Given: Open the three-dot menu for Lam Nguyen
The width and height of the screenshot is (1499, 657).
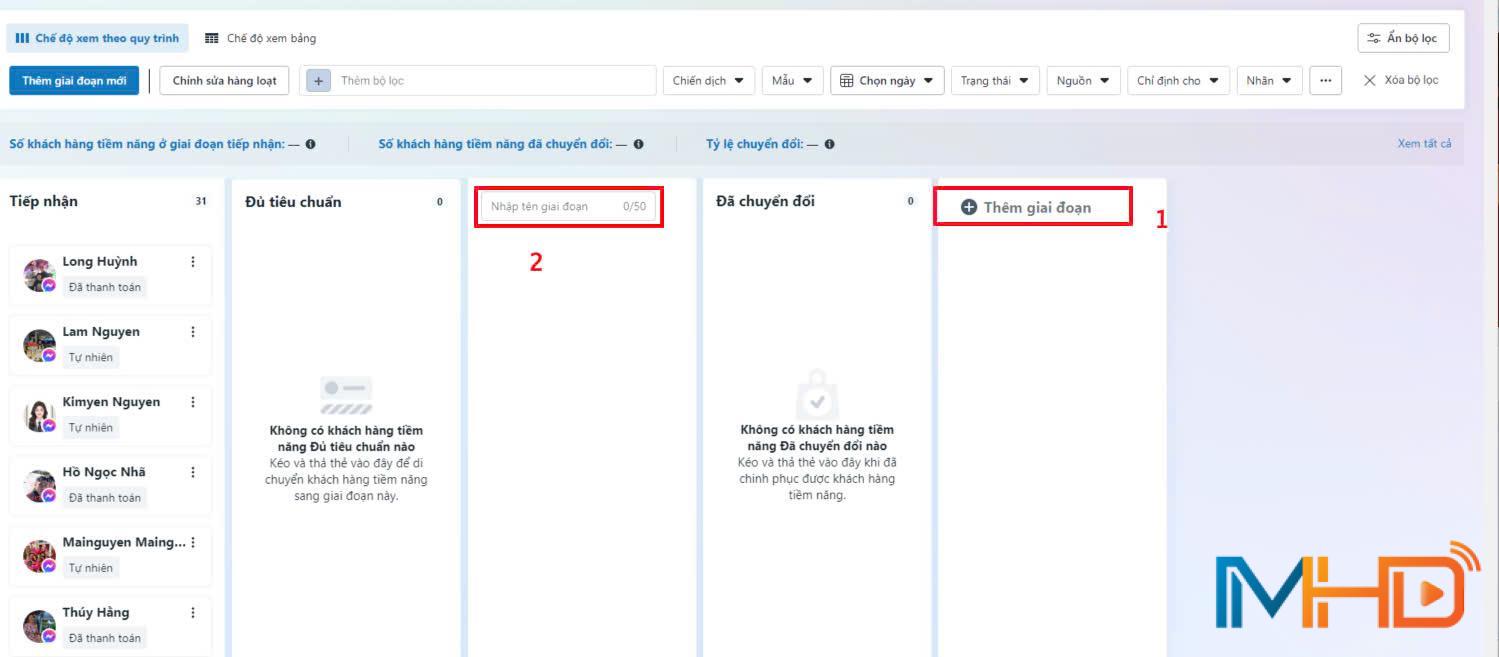Looking at the screenshot, I should tap(194, 331).
